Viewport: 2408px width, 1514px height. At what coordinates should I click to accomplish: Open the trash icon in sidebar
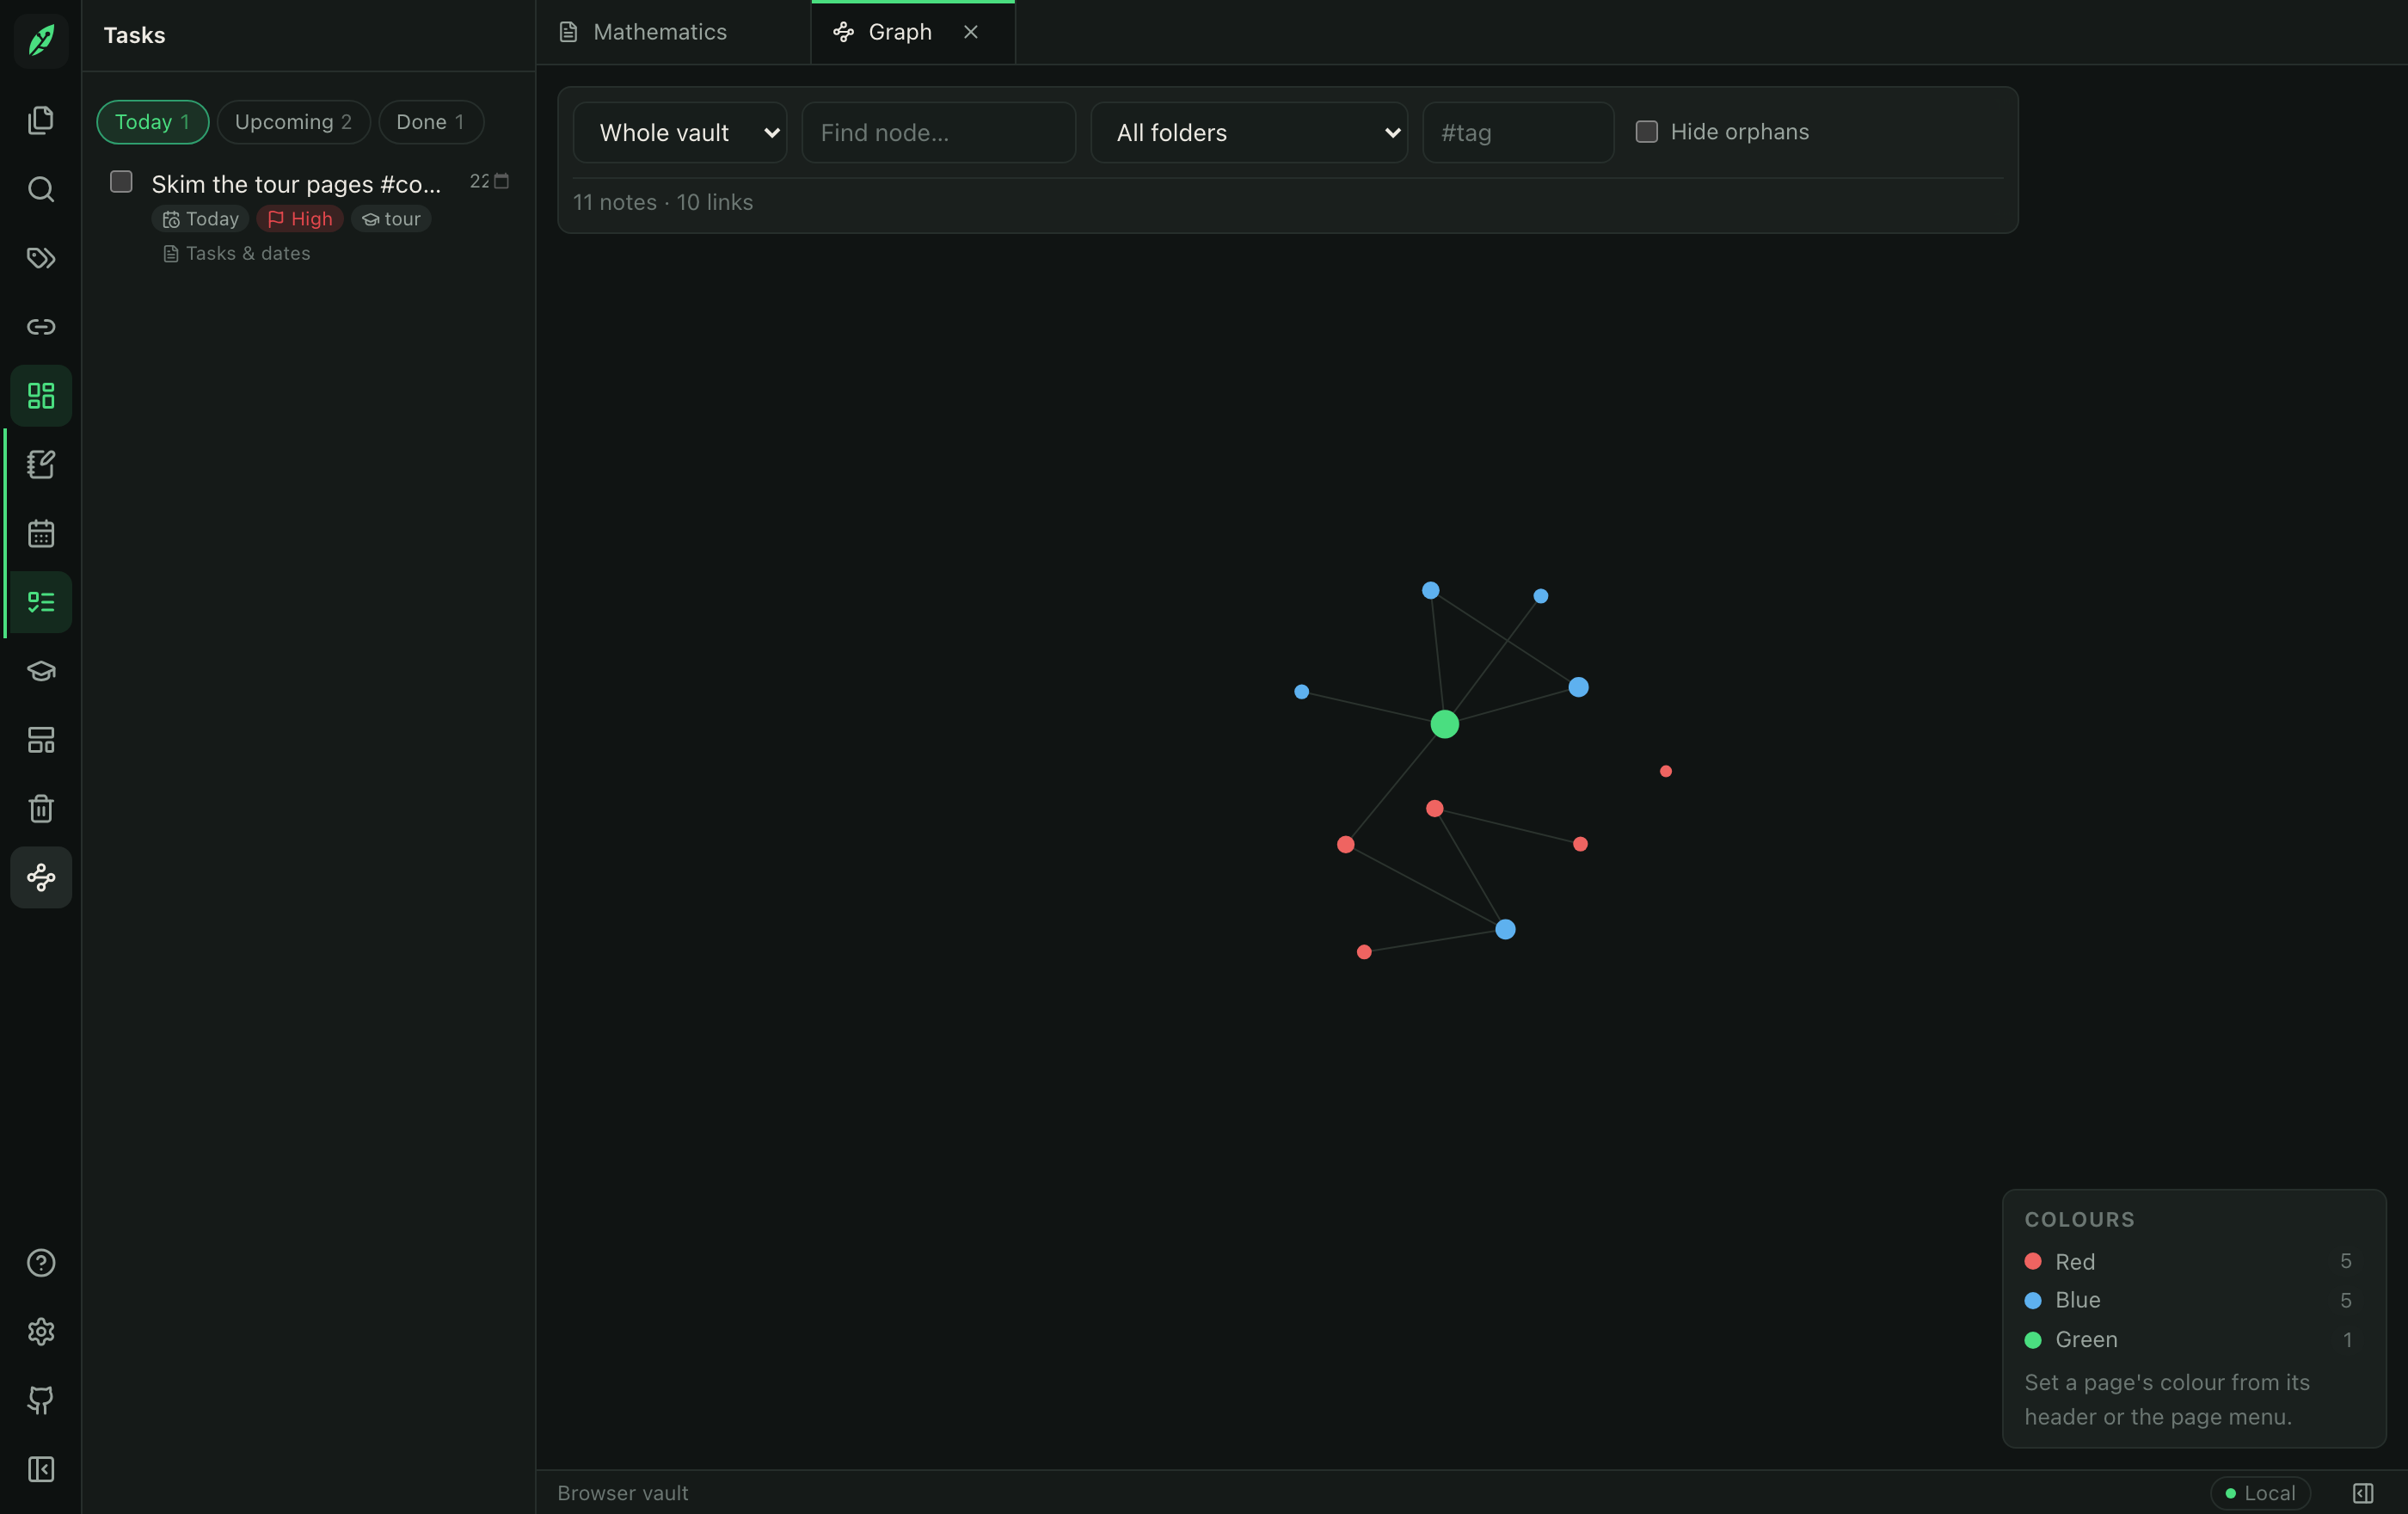click(x=41, y=808)
